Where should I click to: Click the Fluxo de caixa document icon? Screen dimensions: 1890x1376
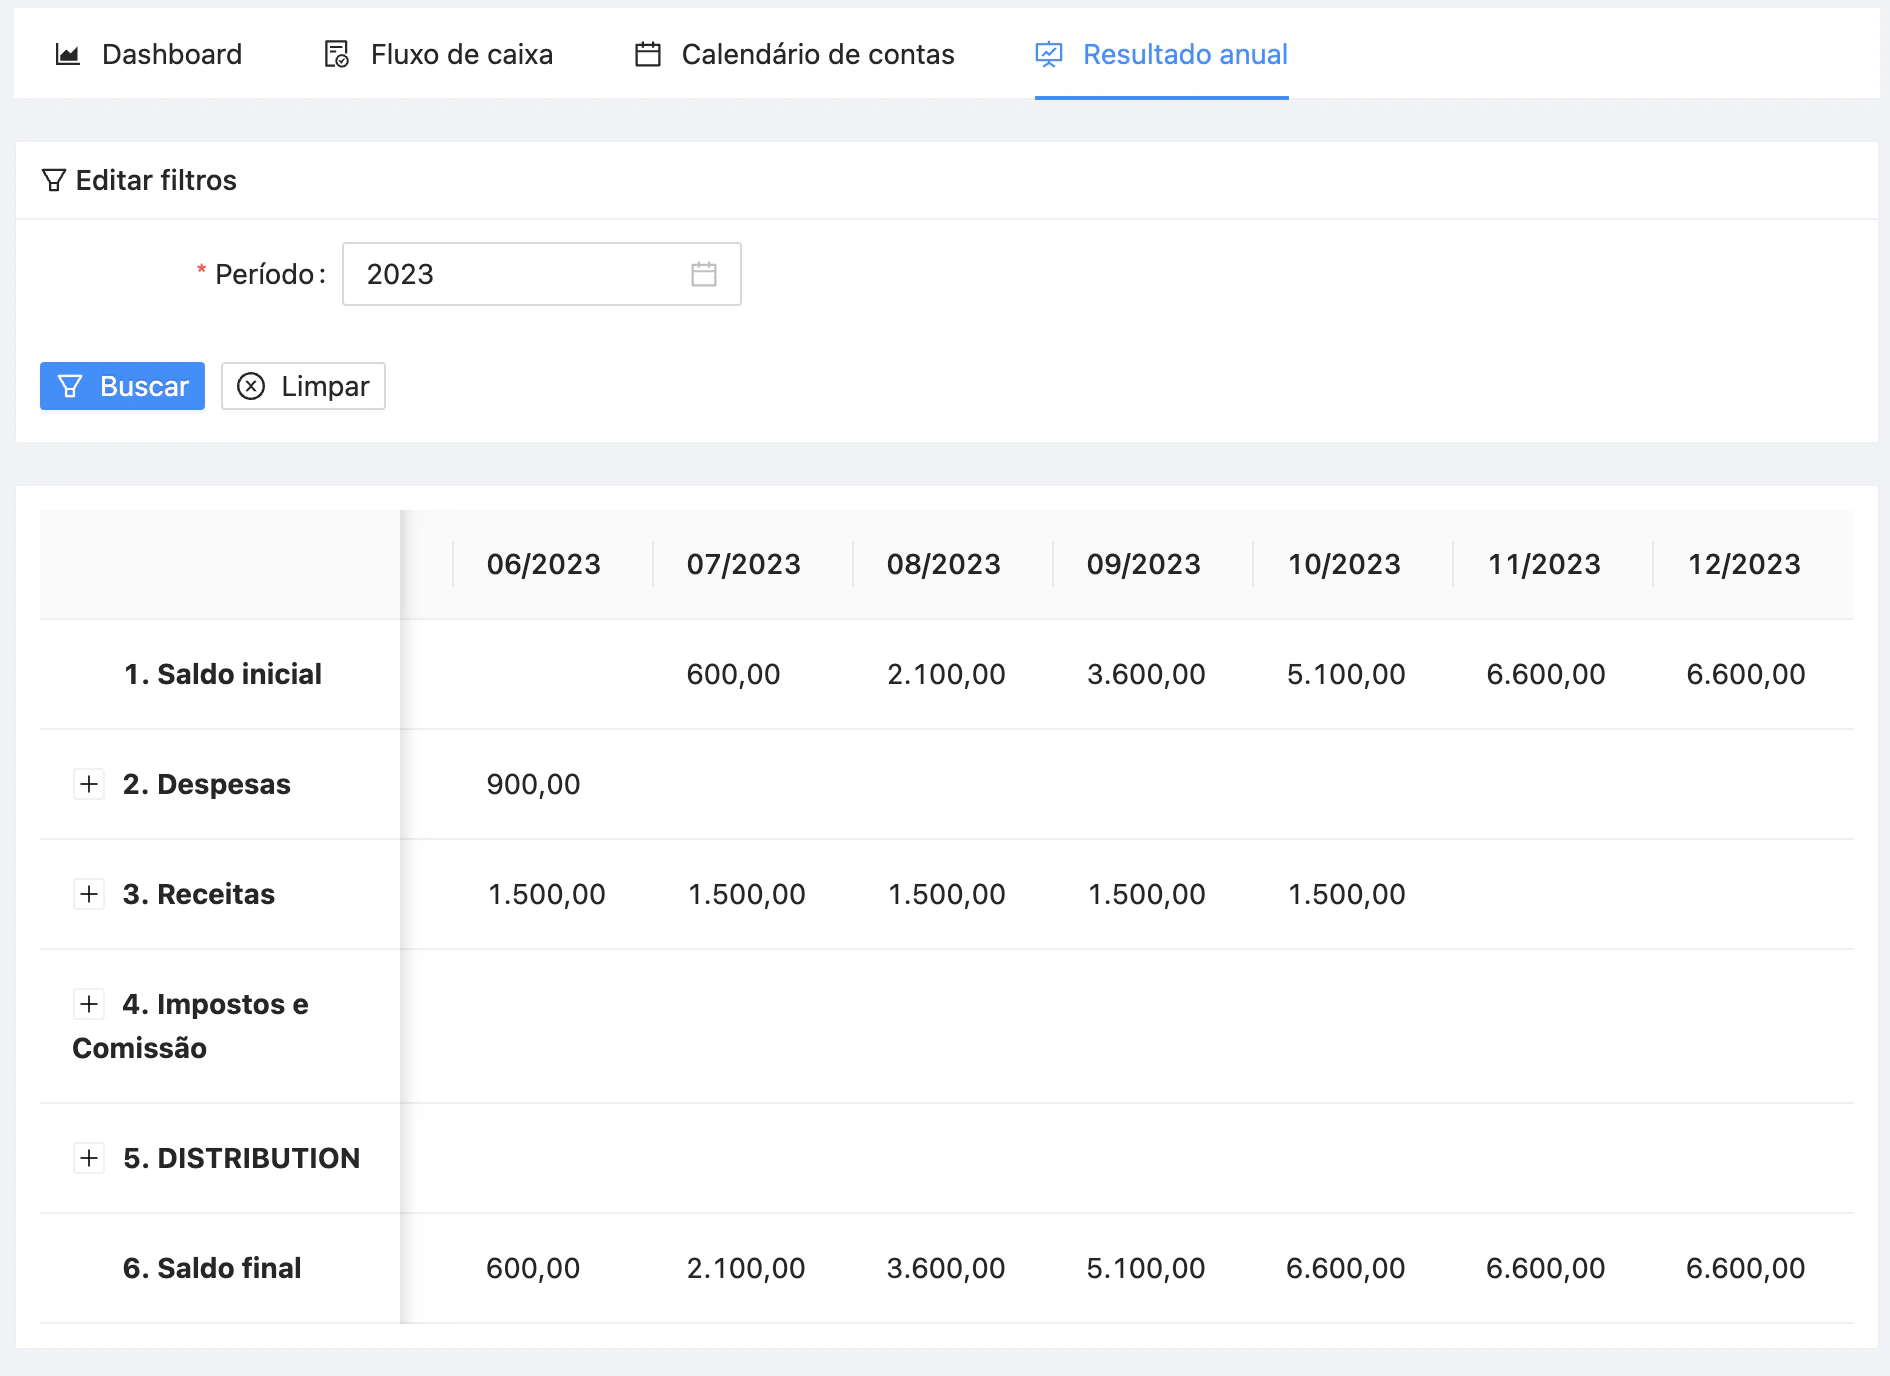tap(337, 55)
